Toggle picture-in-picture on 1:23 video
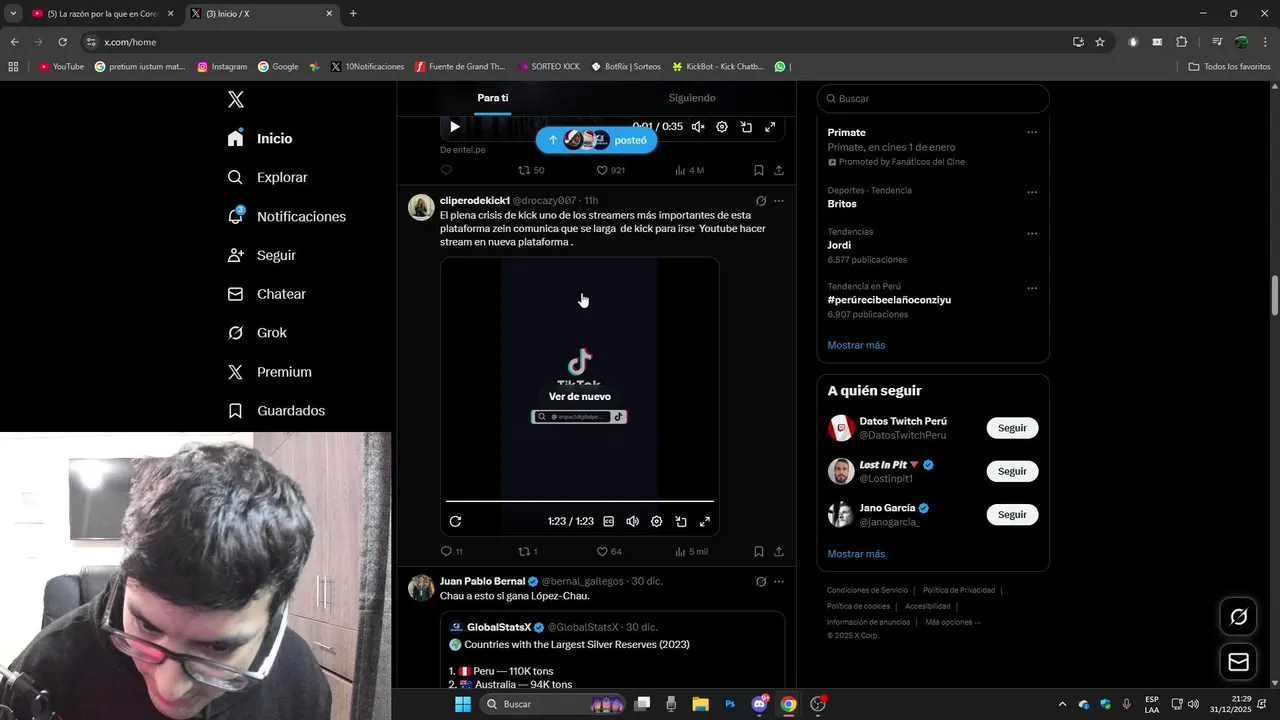Image resolution: width=1280 pixels, height=720 pixels. click(x=681, y=522)
